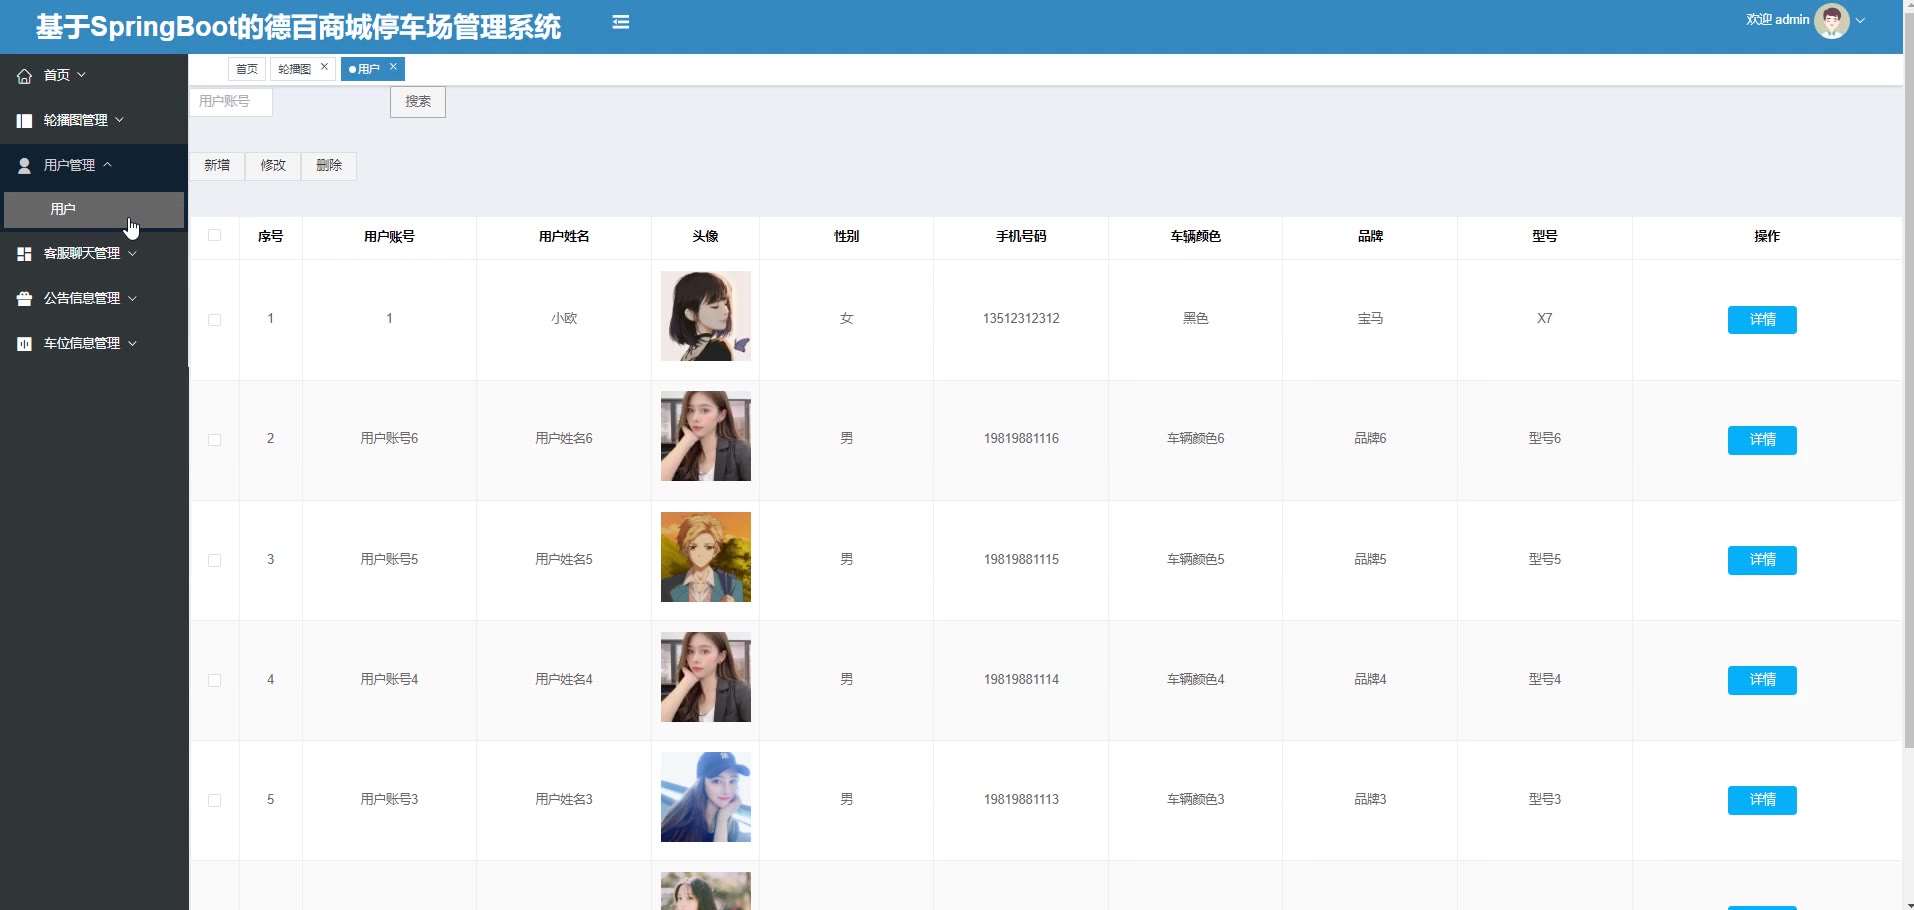1914x910 pixels.
Task: Open 详情 for 用户账号4
Action: pos(1762,680)
